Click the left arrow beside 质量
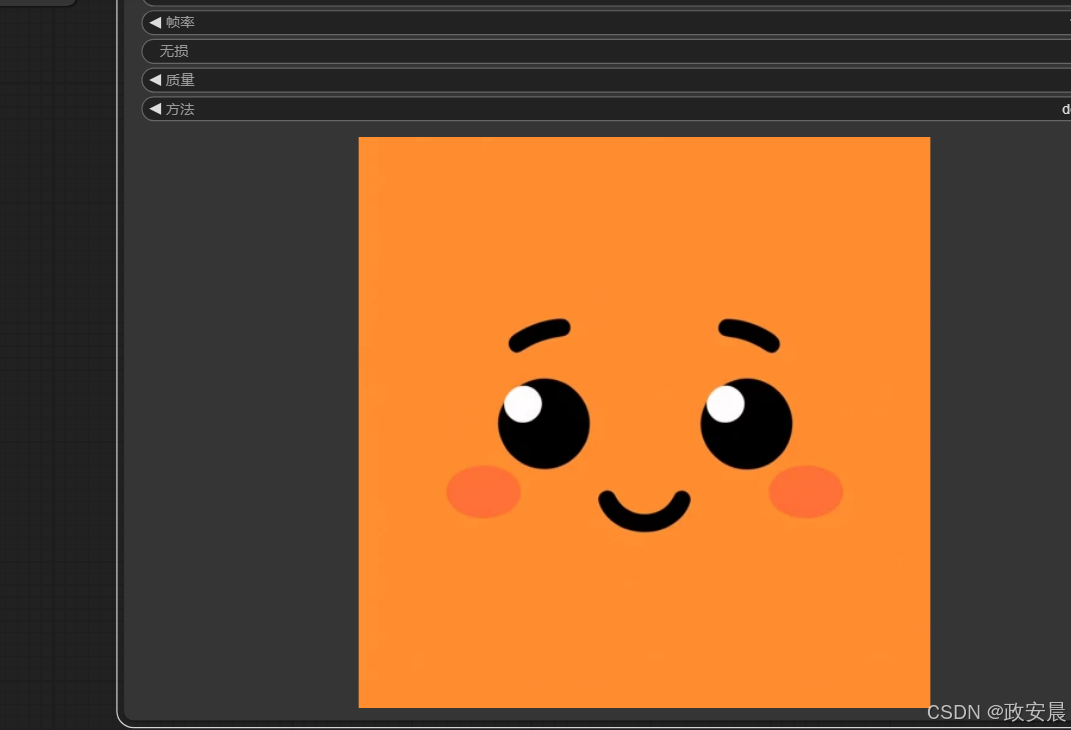 [155, 80]
